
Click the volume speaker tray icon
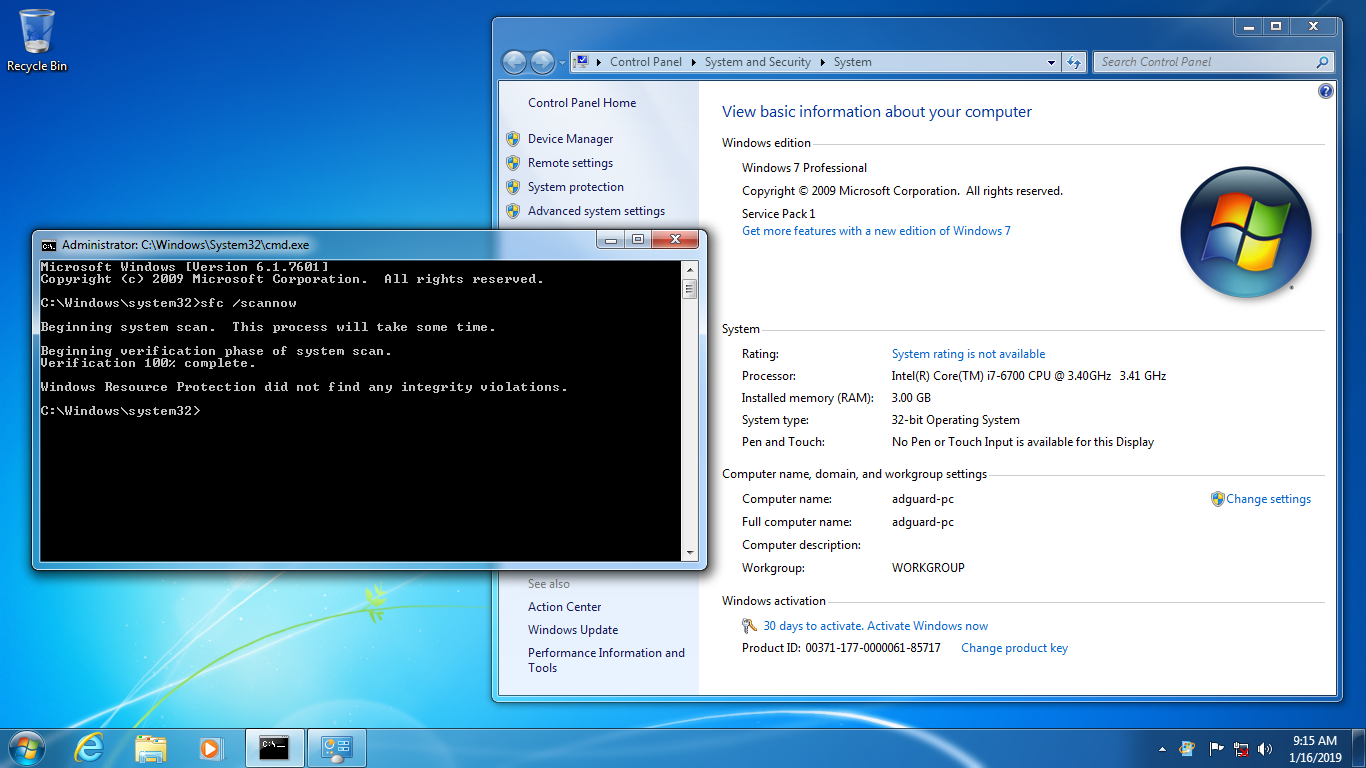[x=1265, y=748]
